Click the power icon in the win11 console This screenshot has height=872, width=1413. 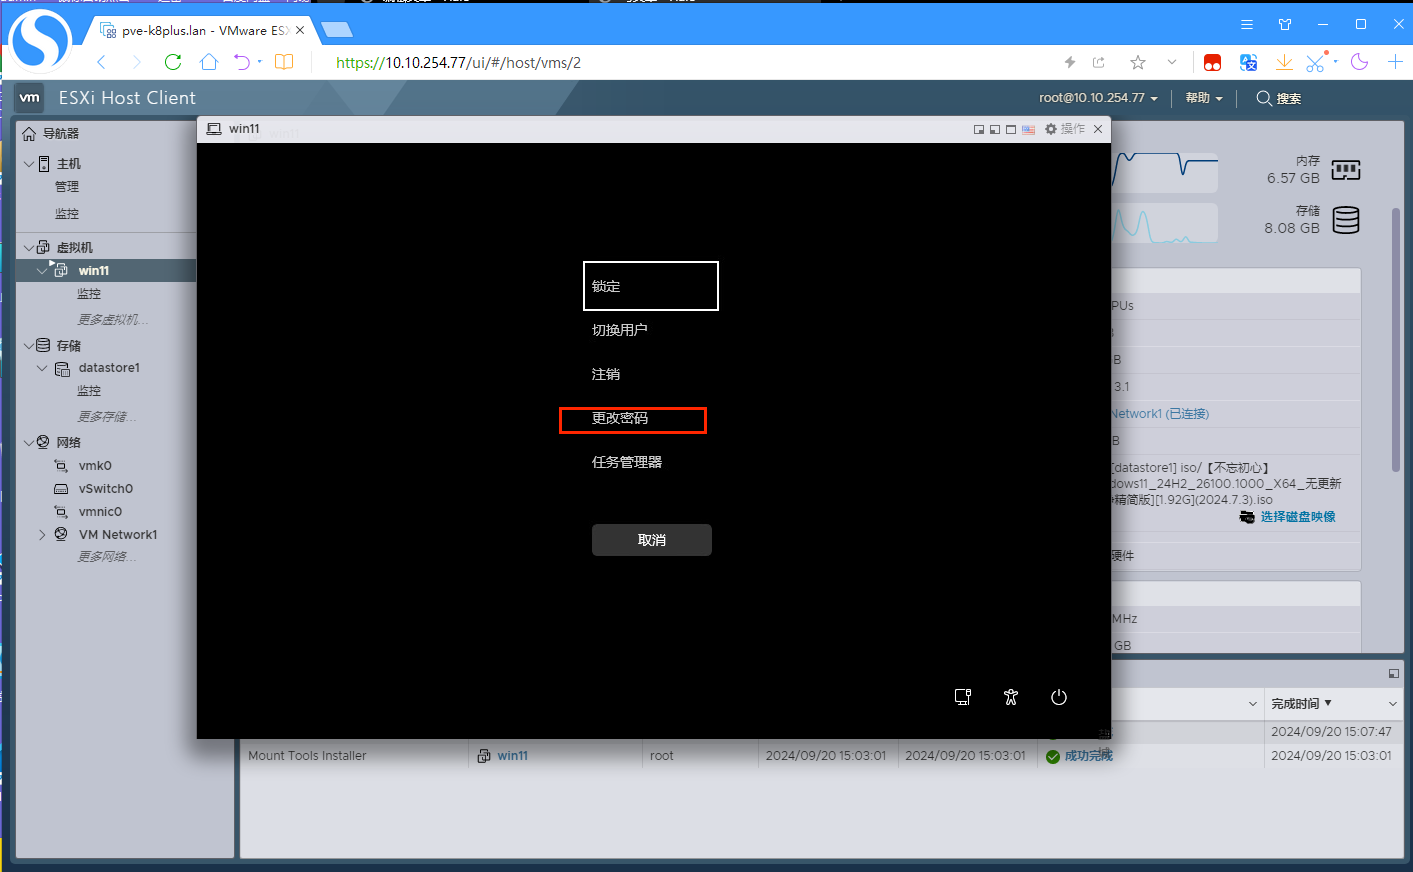coord(1059,697)
